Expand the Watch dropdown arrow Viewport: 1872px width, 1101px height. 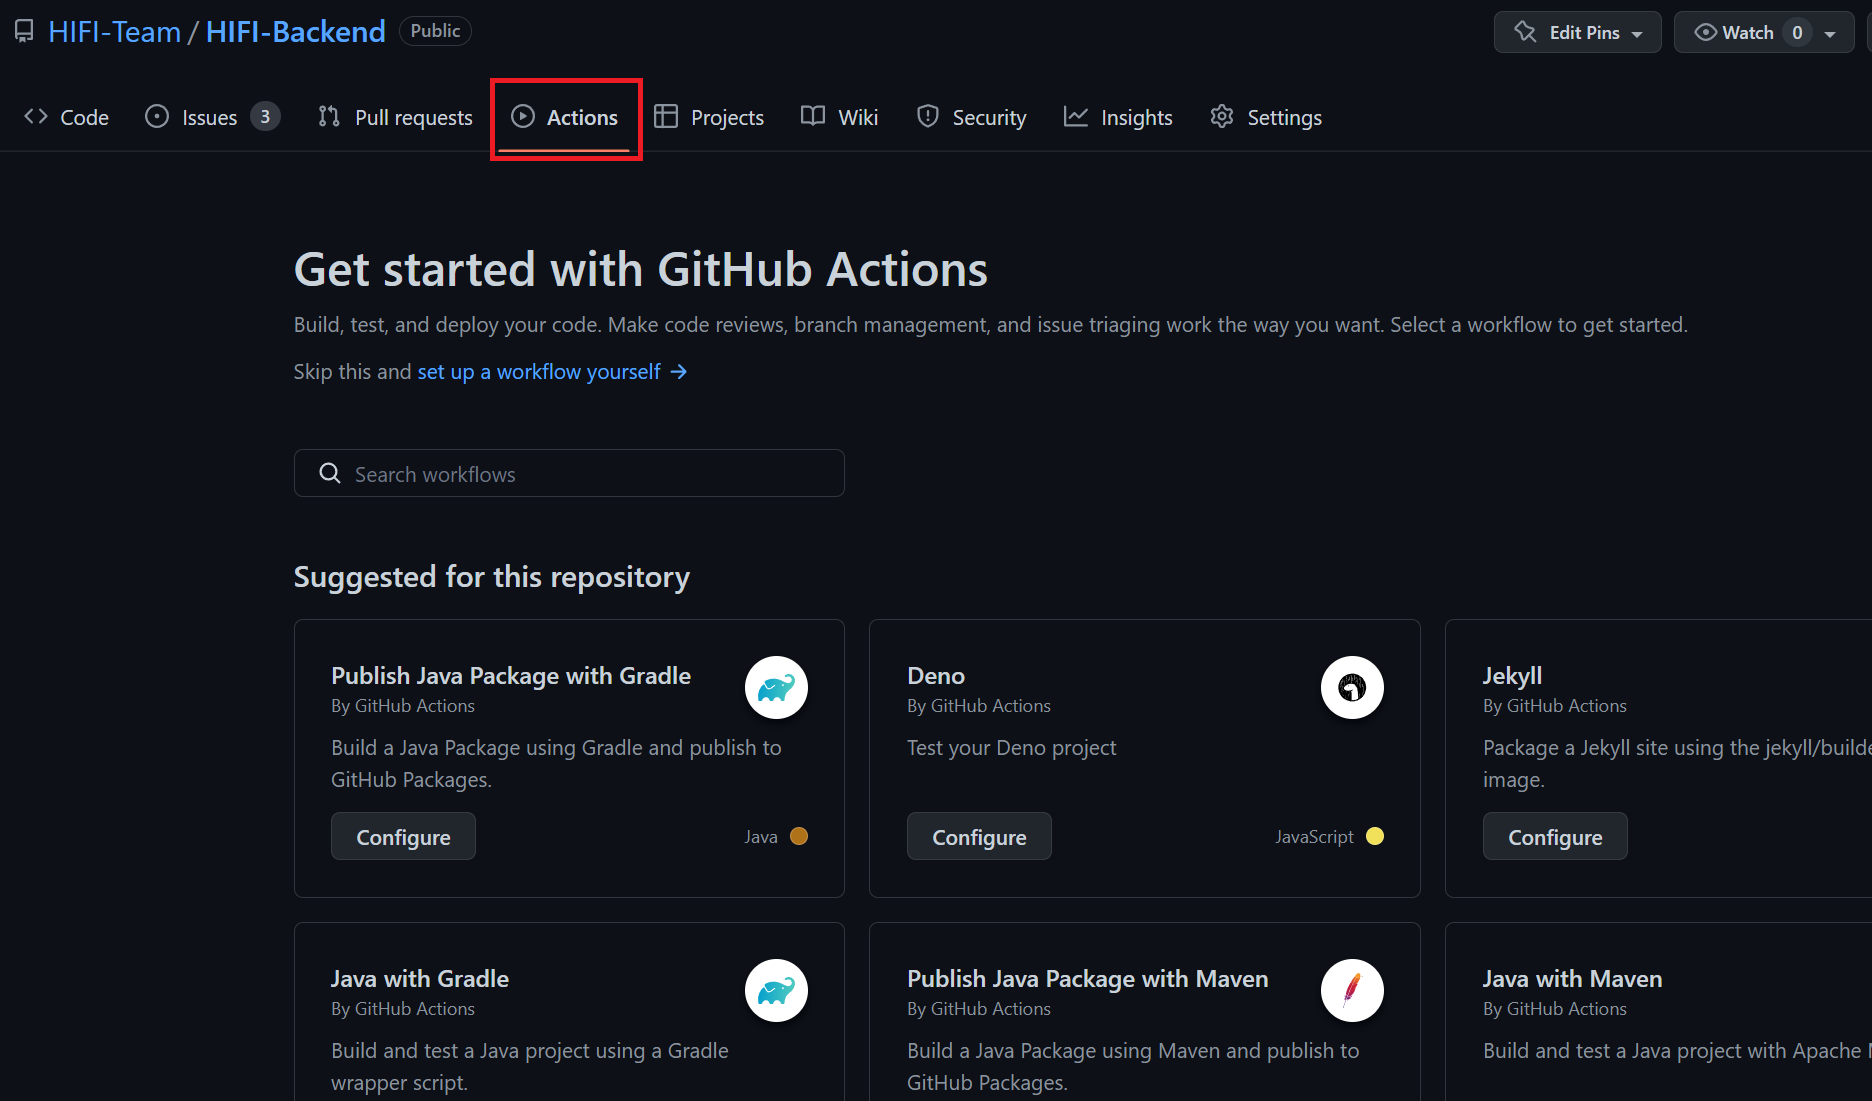coord(1830,33)
